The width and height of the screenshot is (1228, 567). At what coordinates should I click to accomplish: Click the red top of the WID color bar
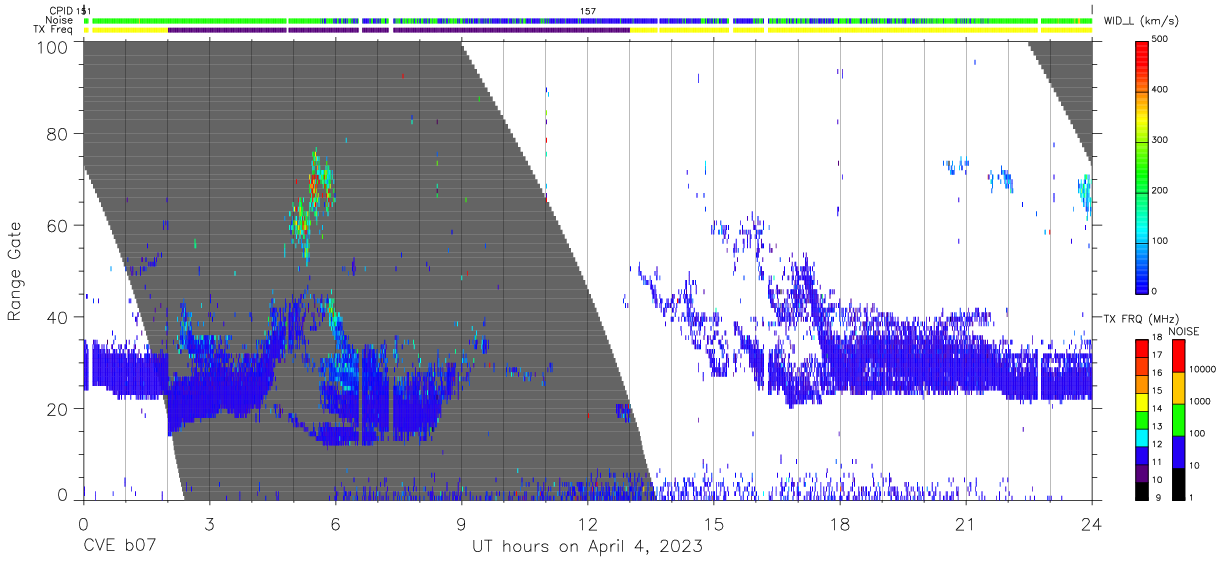pos(1142,55)
